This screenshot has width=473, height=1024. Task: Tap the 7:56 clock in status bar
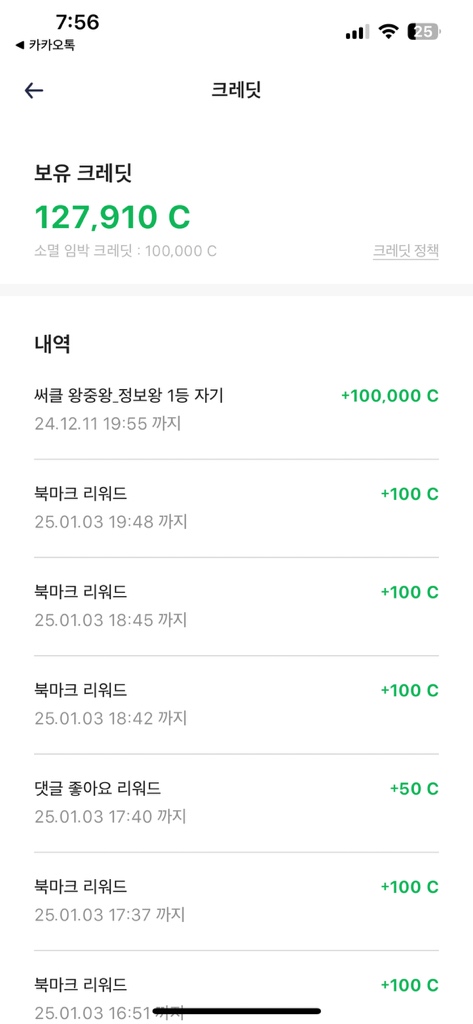(x=77, y=22)
